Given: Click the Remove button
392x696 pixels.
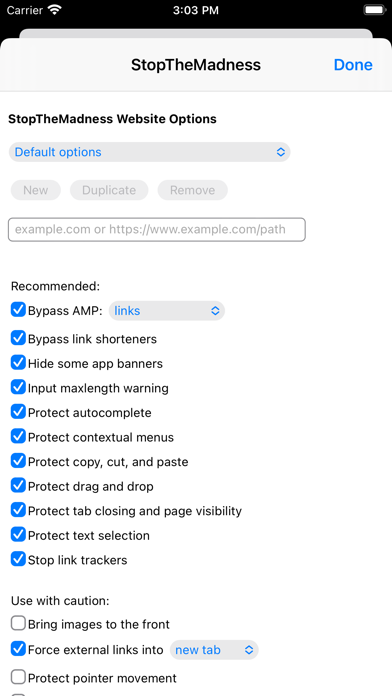Looking at the screenshot, I should pos(192,190).
